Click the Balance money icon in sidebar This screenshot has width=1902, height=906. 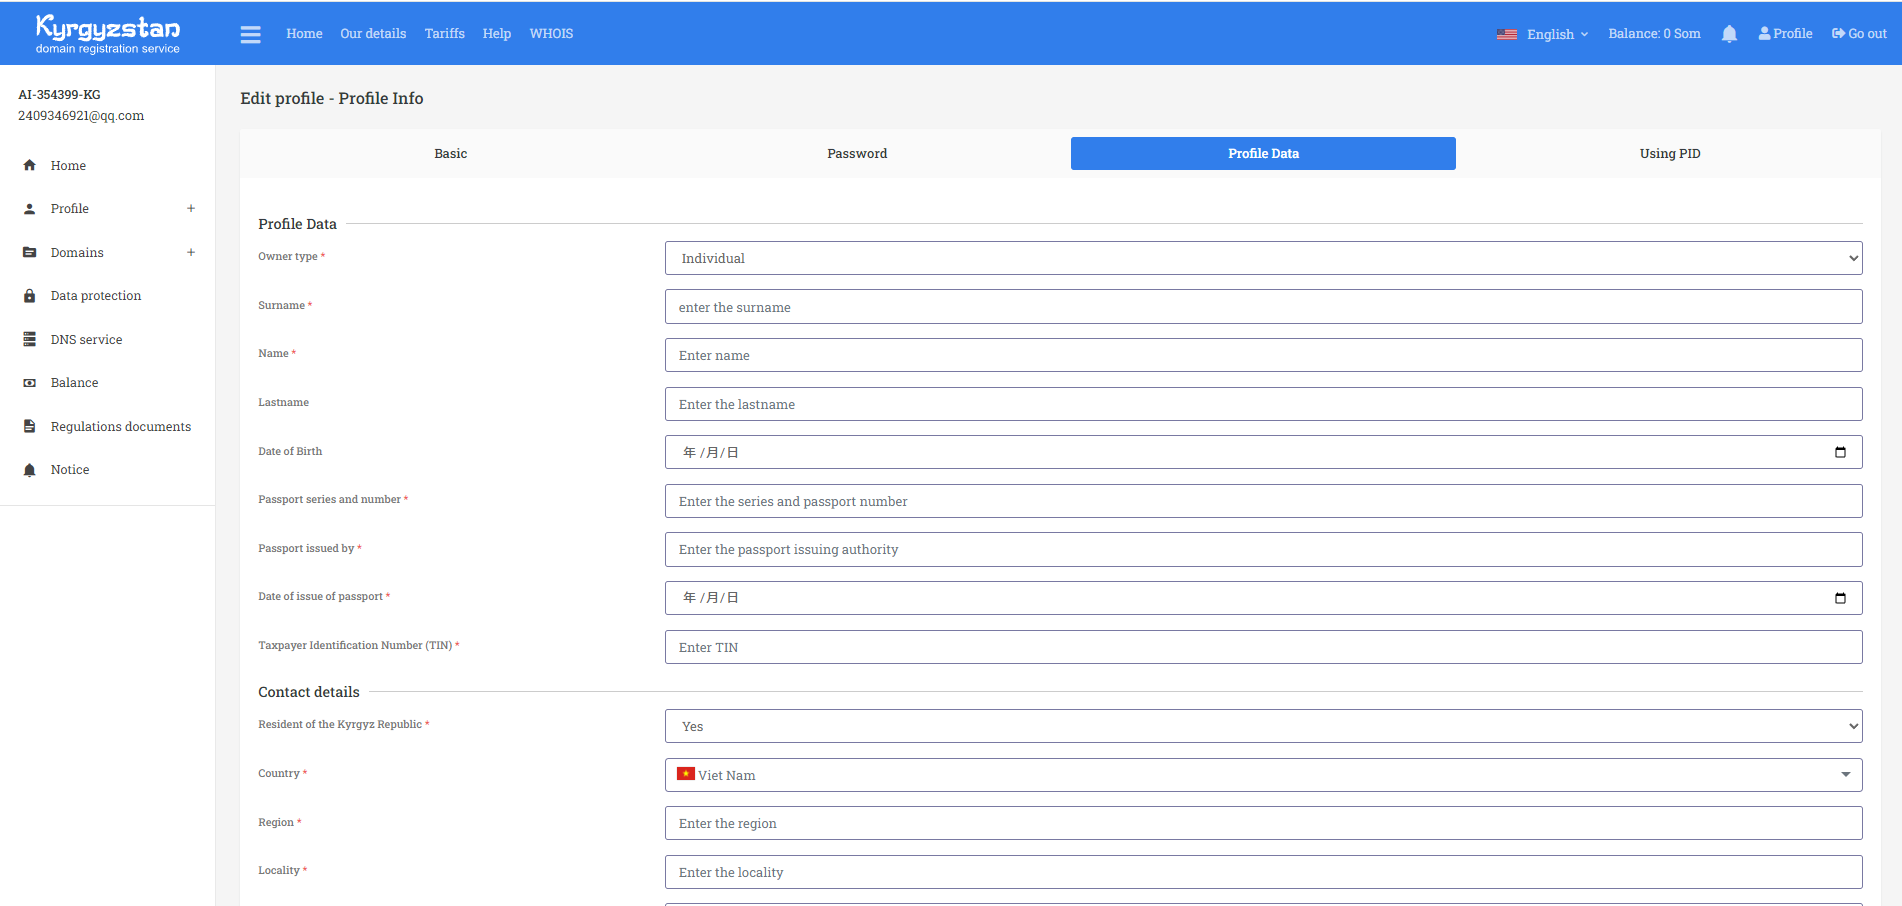pos(30,383)
